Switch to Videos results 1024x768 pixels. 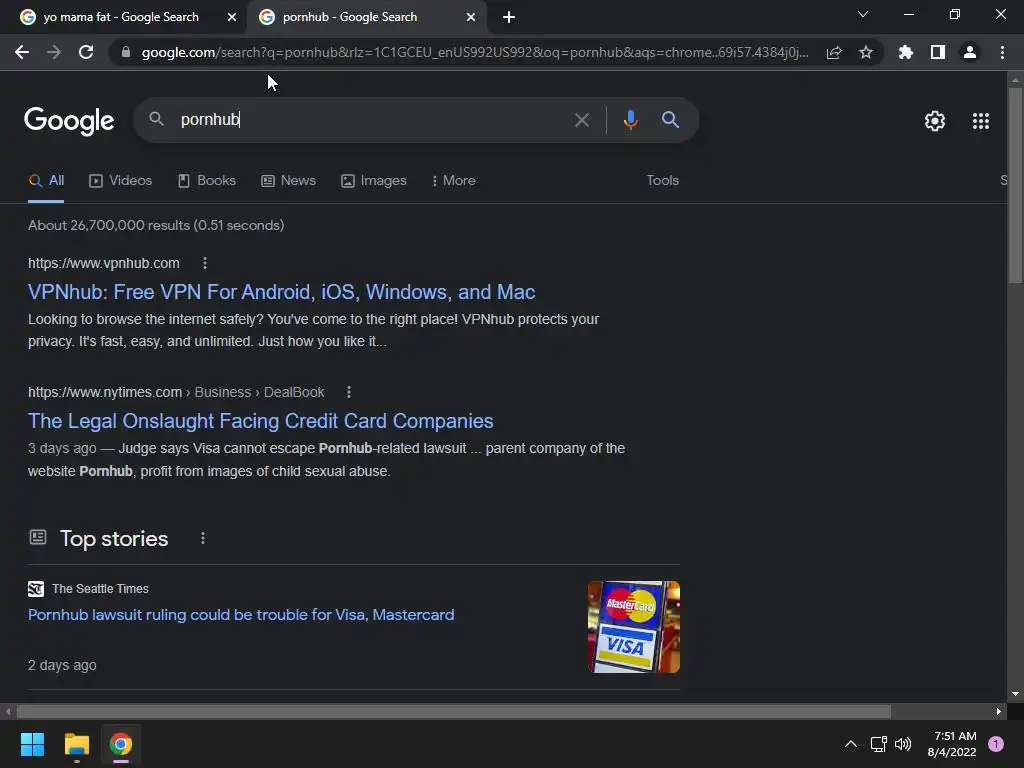point(120,180)
